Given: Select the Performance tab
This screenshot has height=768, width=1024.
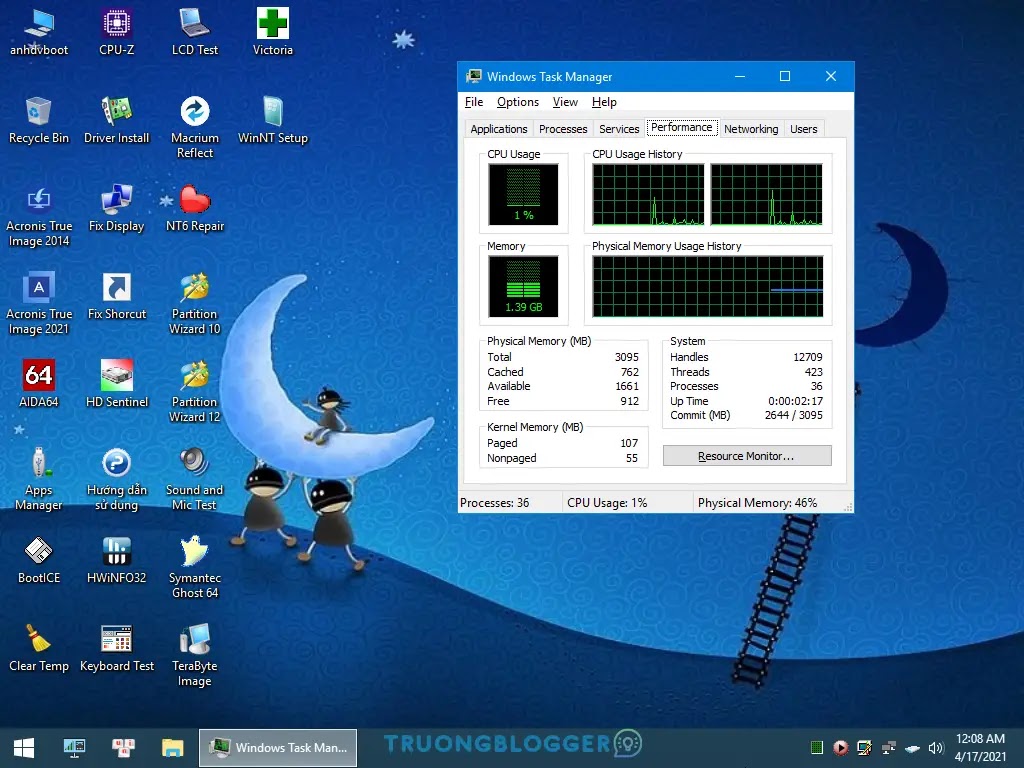Looking at the screenshot, I should [x=682, y=127].
